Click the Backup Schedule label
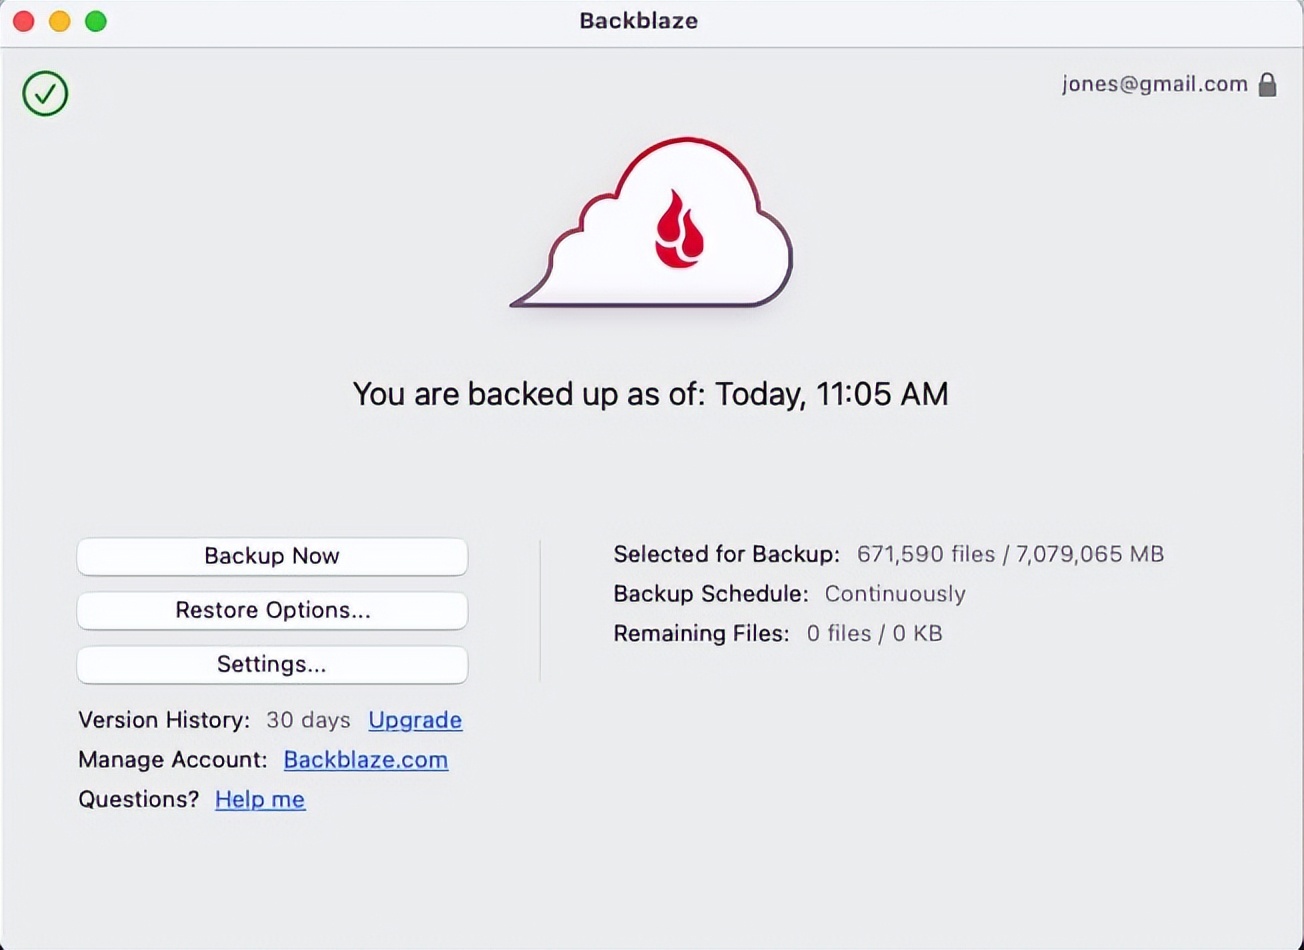This screenshot has width=1304, height=950. pos(711,594)
